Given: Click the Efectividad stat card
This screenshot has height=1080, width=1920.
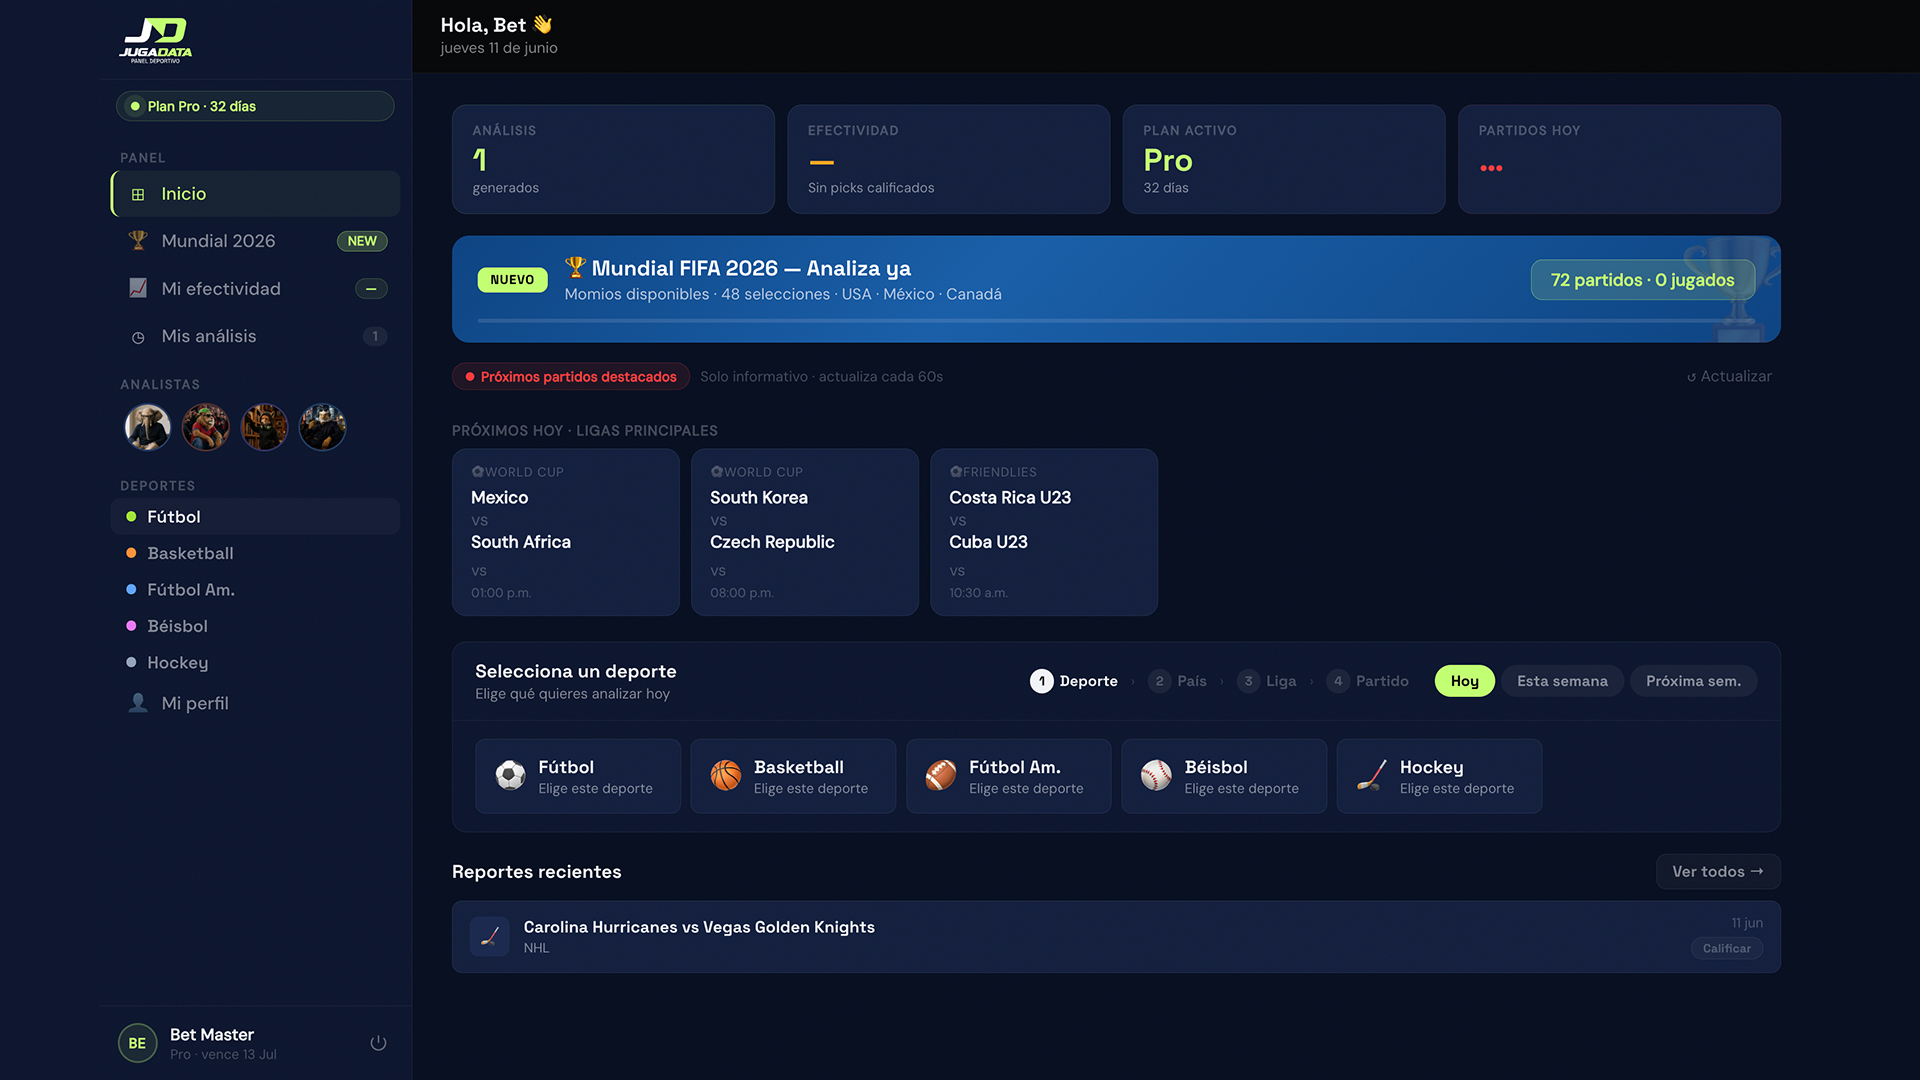Looking at the screenshot, I should (949, 159).
